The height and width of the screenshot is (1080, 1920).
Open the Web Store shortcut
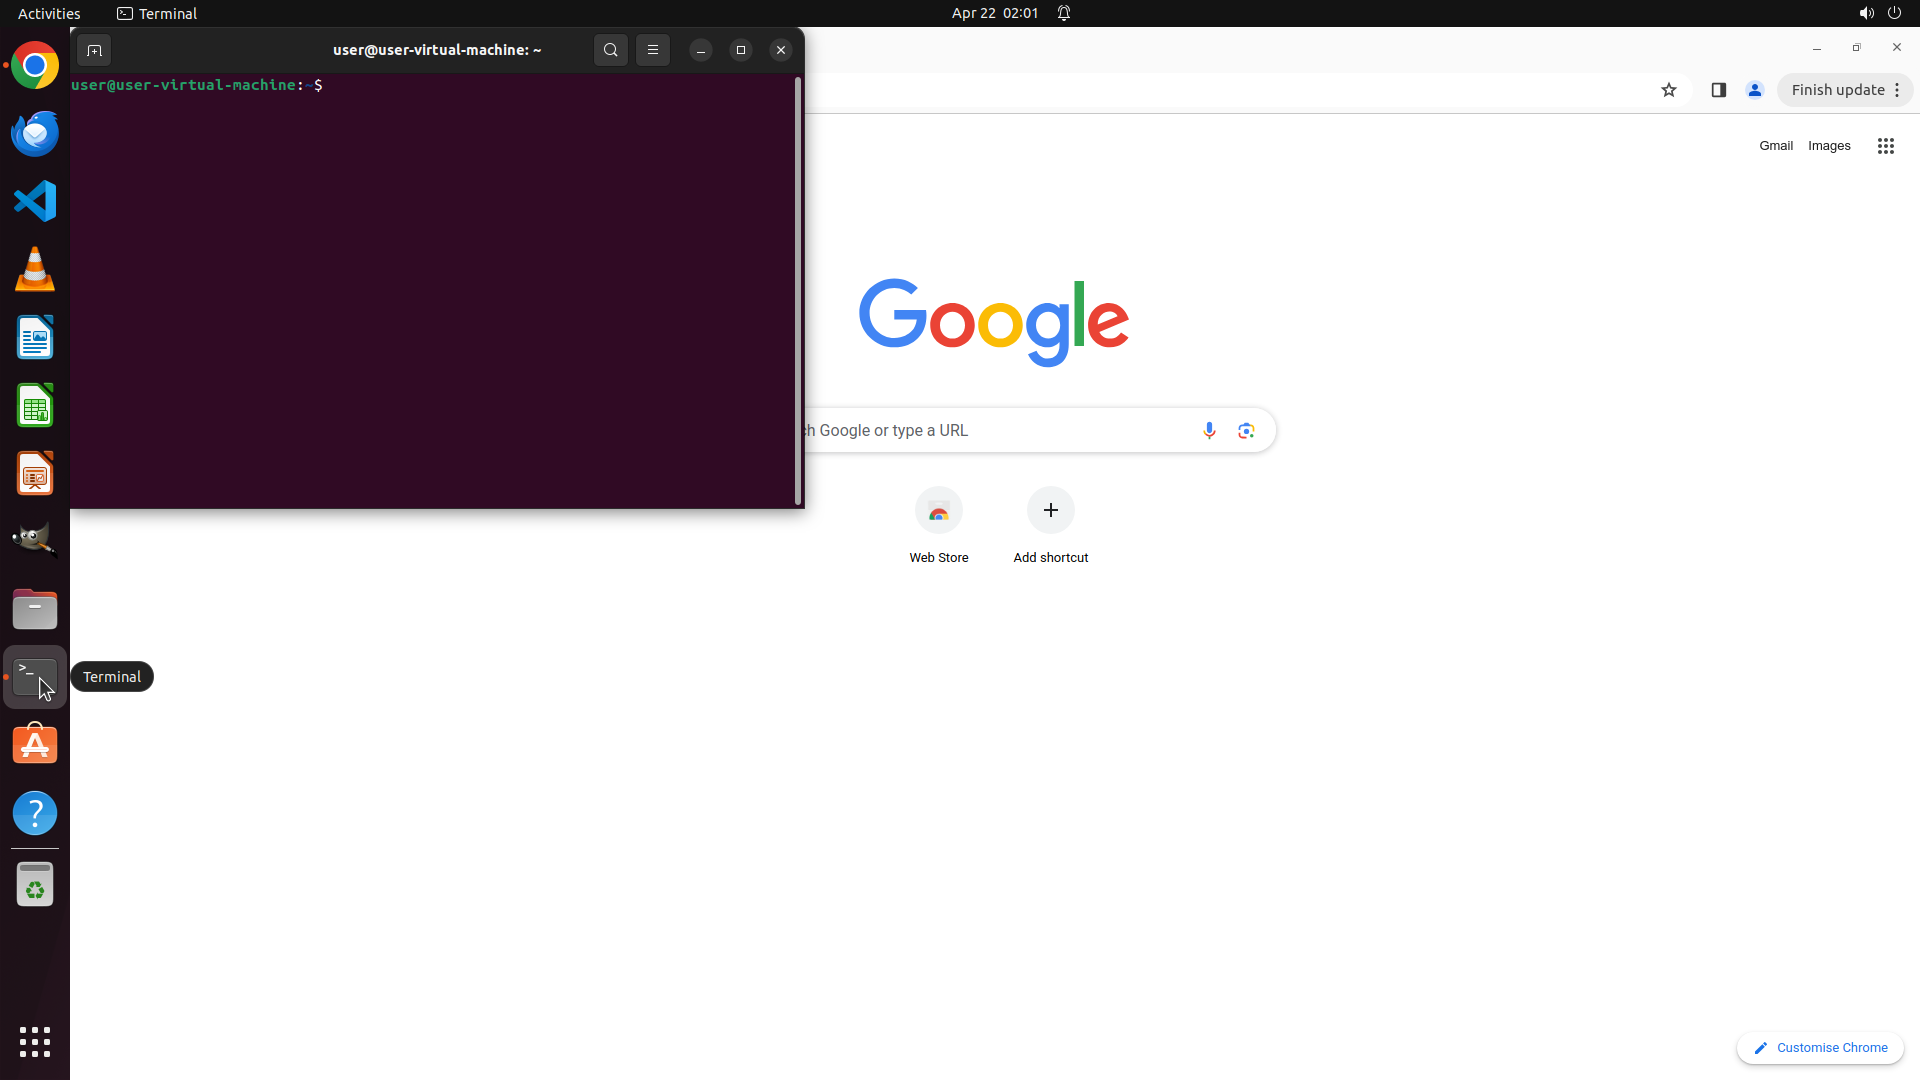click(938, 511)
